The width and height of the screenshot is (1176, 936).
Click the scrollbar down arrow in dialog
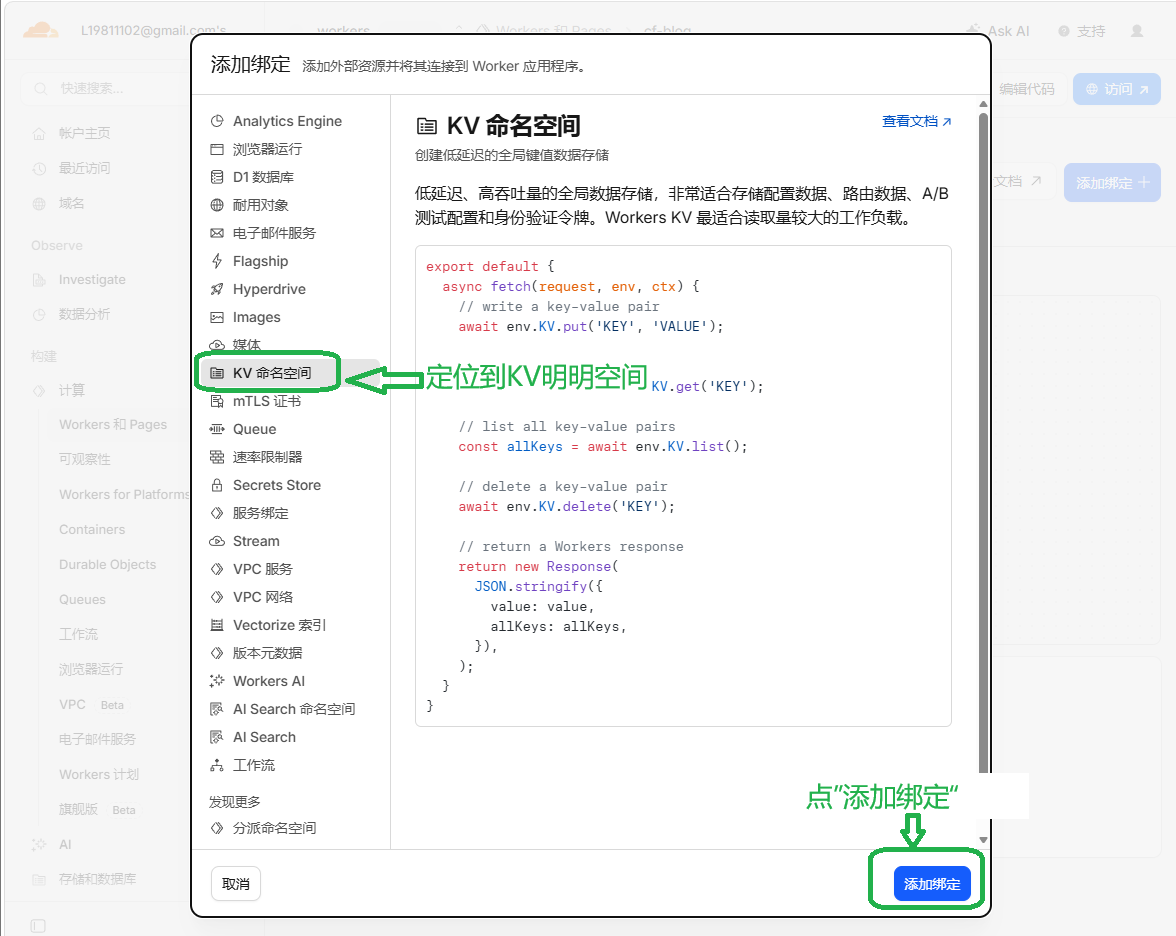click(983, 840)
